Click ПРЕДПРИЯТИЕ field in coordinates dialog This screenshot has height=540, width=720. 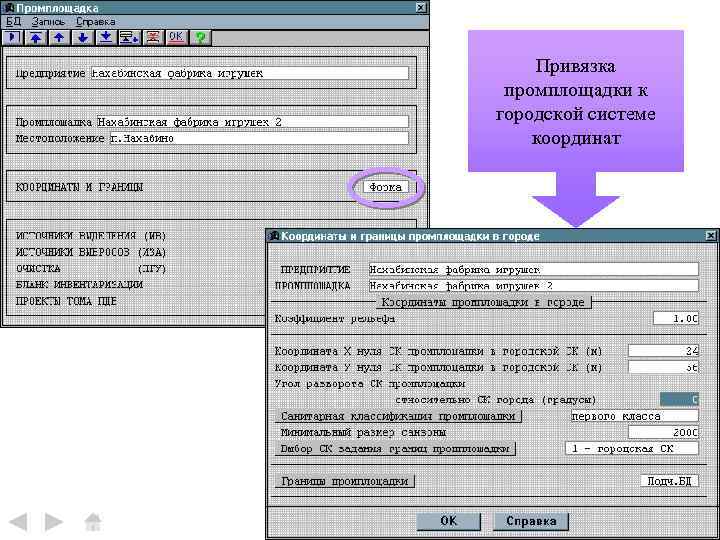click(534, 269)
